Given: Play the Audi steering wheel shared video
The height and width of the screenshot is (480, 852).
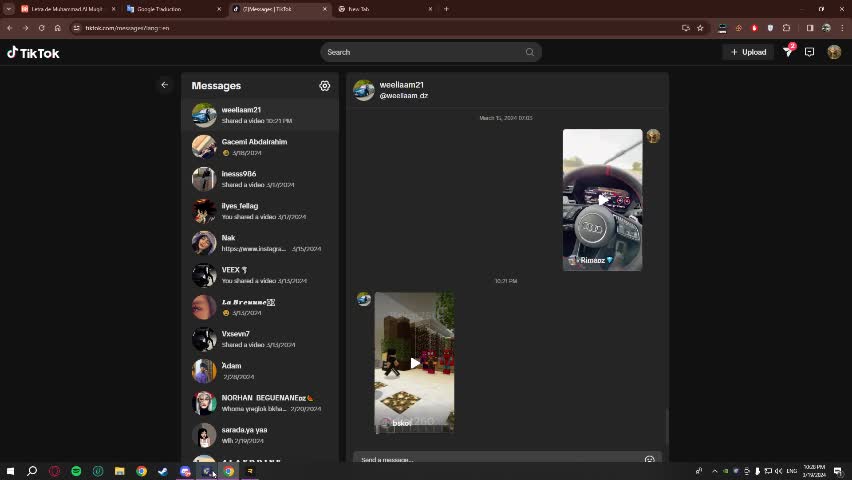Looking at the screenshot, I should click(602, 200).
